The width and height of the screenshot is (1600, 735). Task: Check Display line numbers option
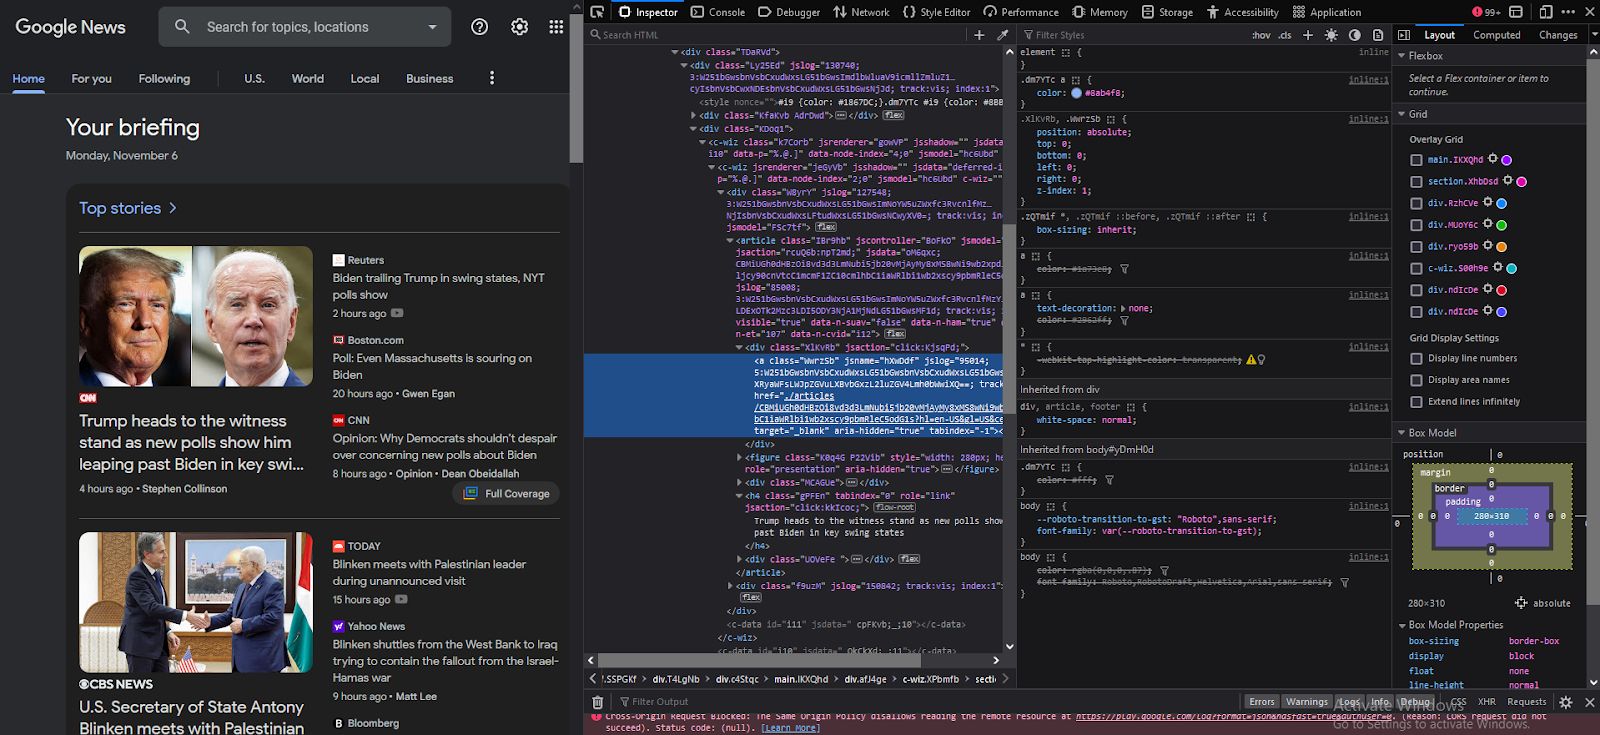(x=1416, y=358)
